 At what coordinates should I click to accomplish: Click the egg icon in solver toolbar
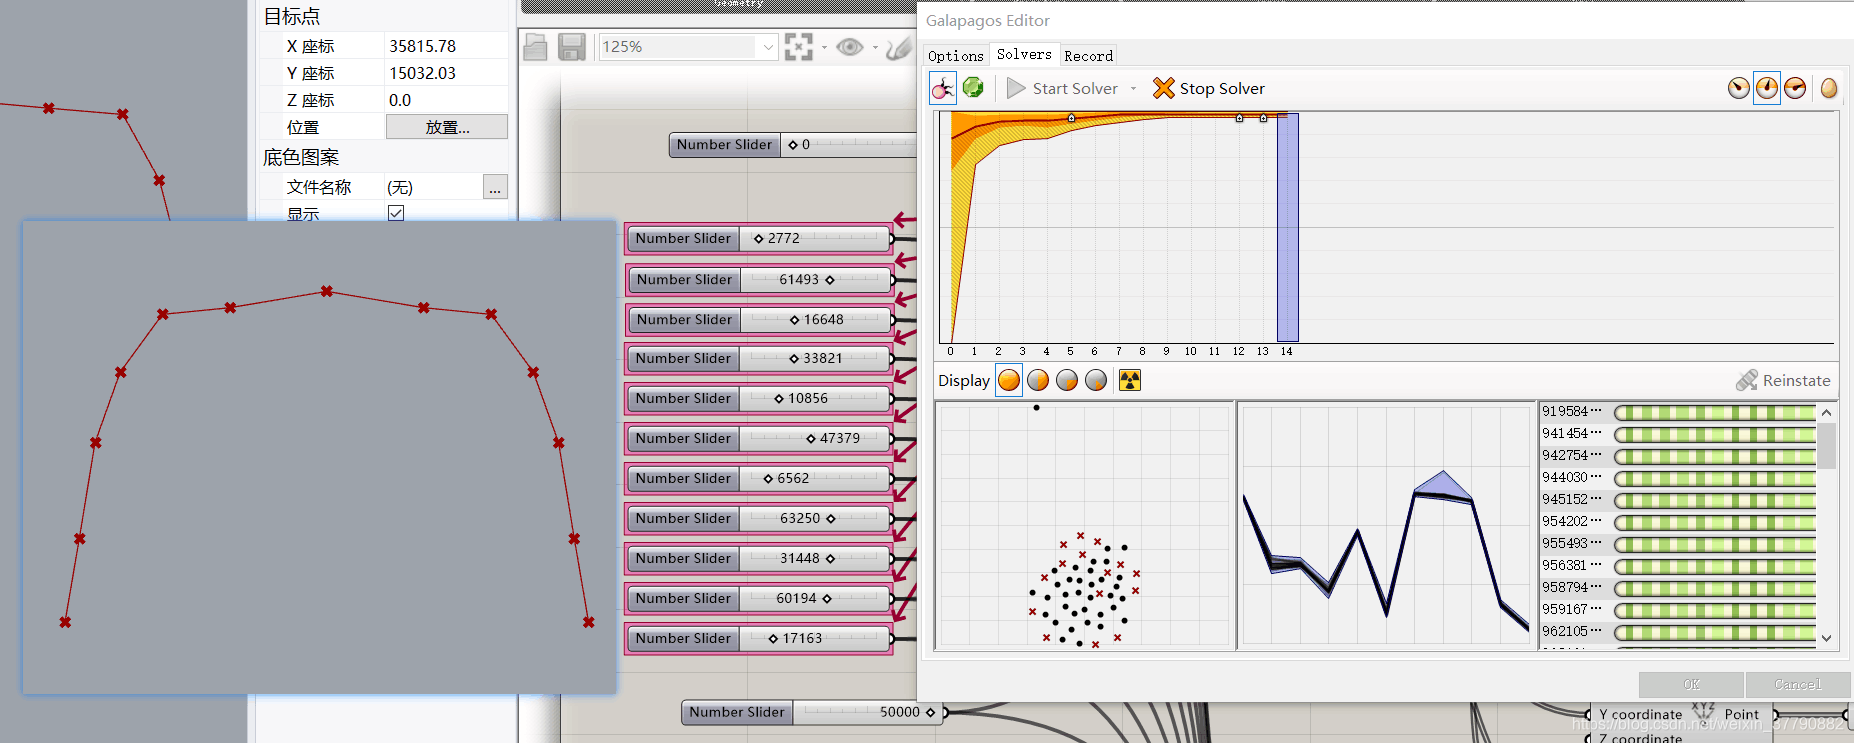pos(1829,88)
